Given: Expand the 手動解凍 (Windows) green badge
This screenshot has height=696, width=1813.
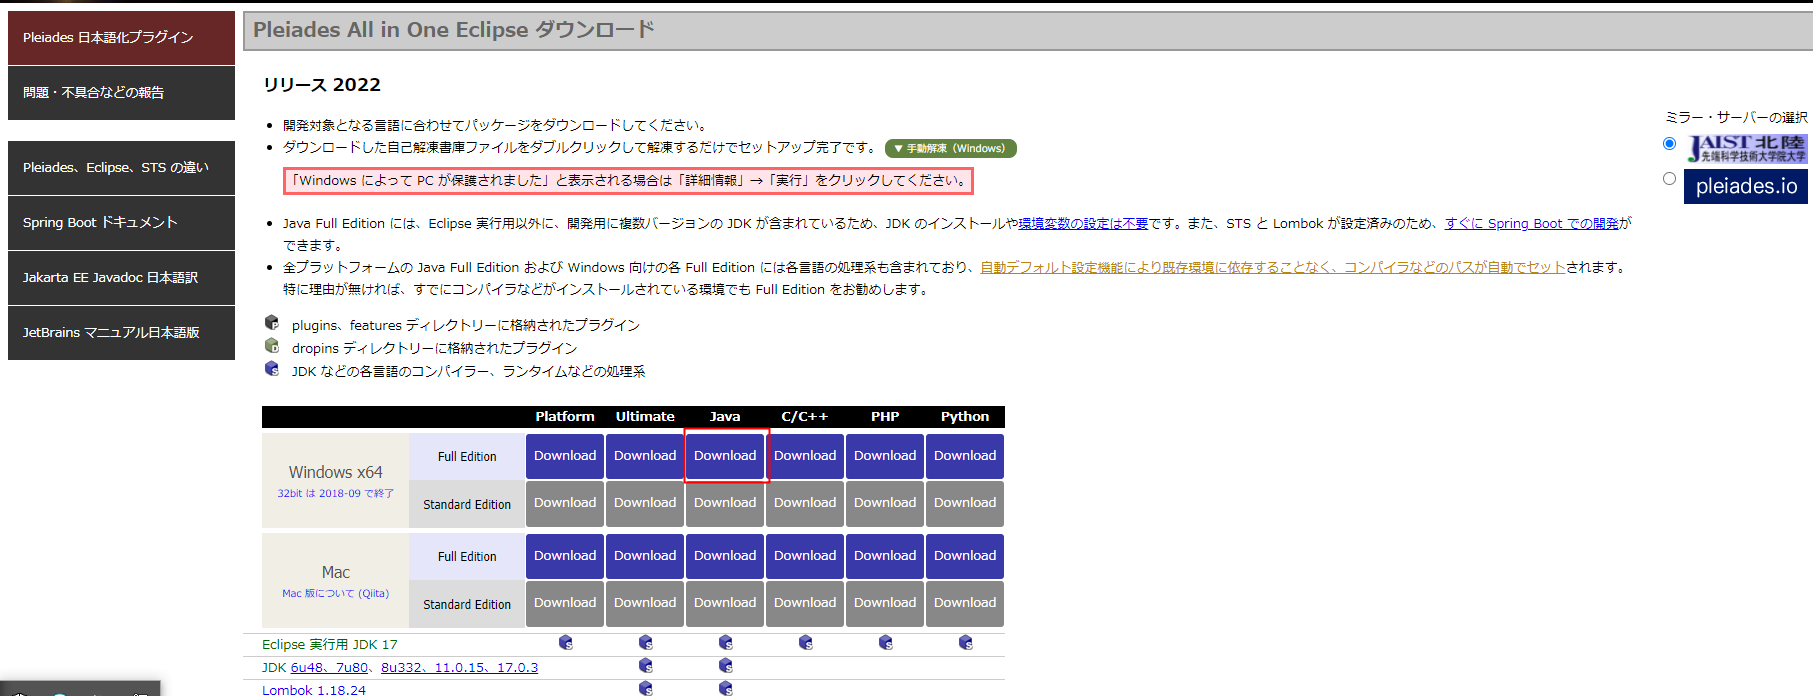Looking at the screenshot, I should (951, 148).
